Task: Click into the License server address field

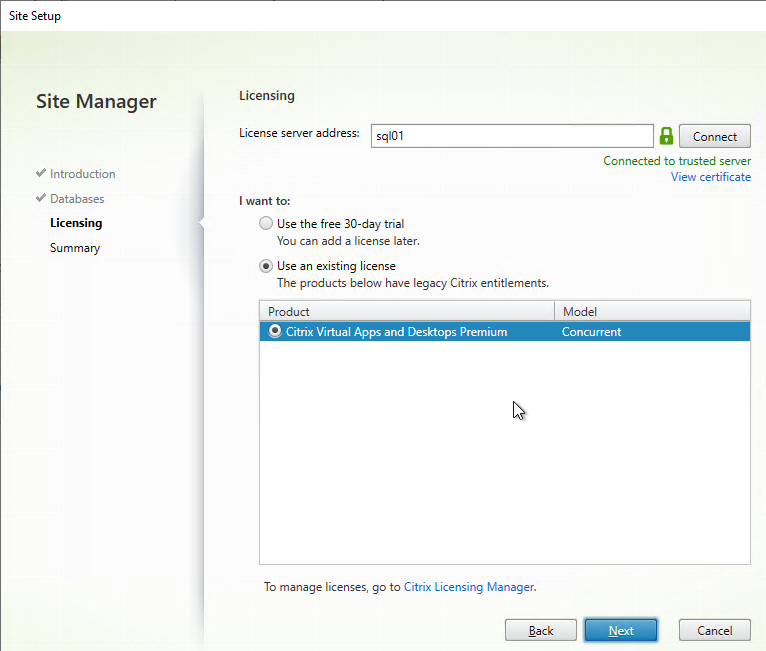Action: pyautogui.click(x=511, y=136)
